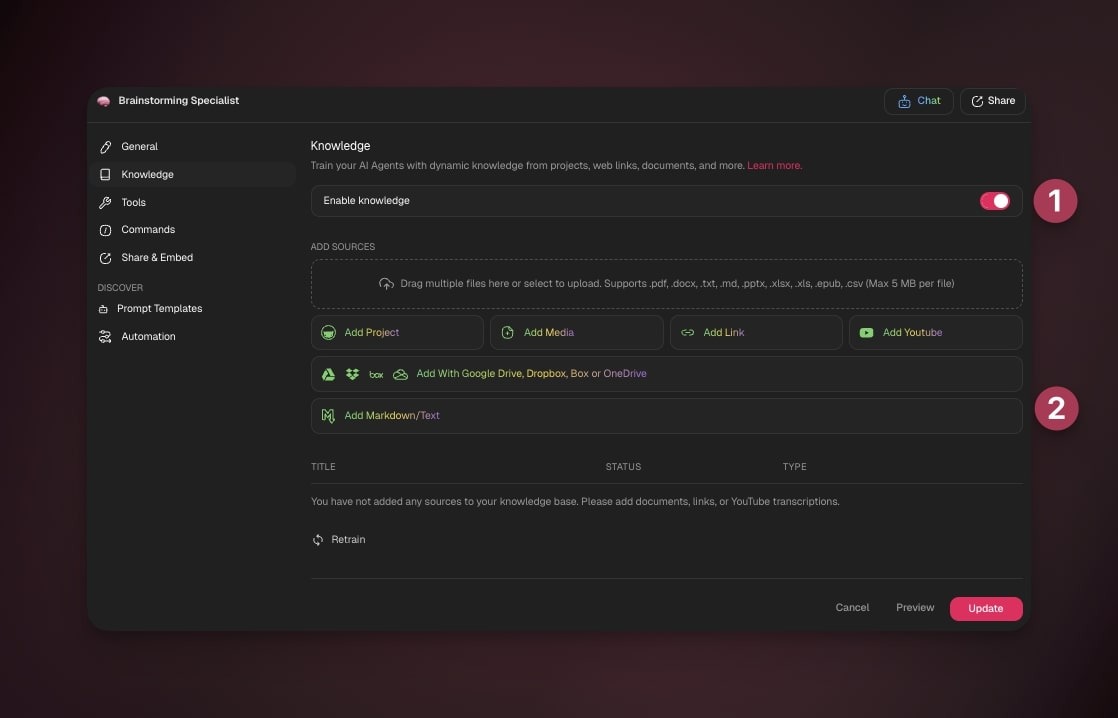Open the Chat button at top
The width and height of the screenshot is (1118, 718).
coord(918,101)
